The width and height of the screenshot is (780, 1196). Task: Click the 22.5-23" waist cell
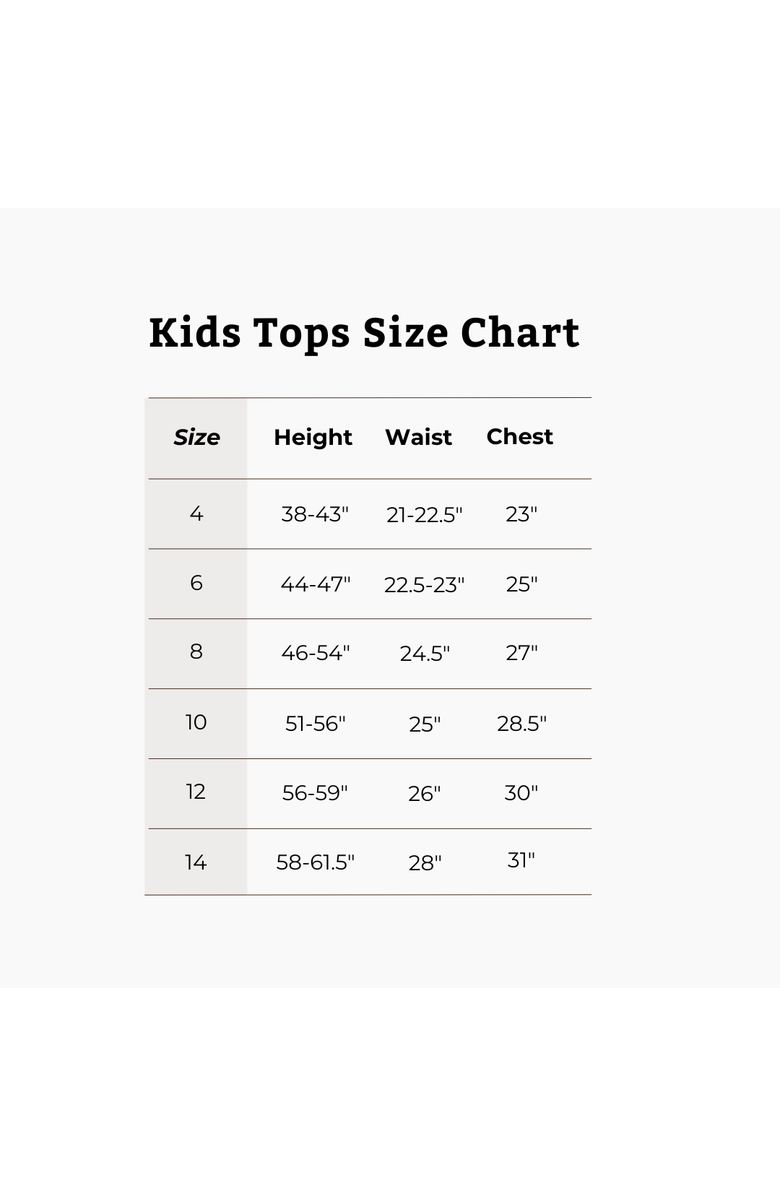coord(425,585)
